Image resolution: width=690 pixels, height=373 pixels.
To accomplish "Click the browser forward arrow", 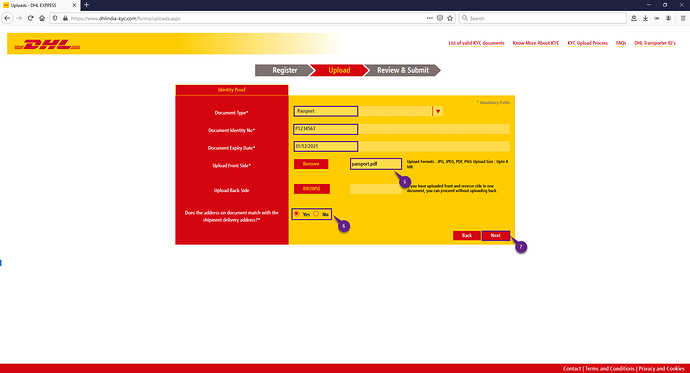I will [x=19, y=18].
